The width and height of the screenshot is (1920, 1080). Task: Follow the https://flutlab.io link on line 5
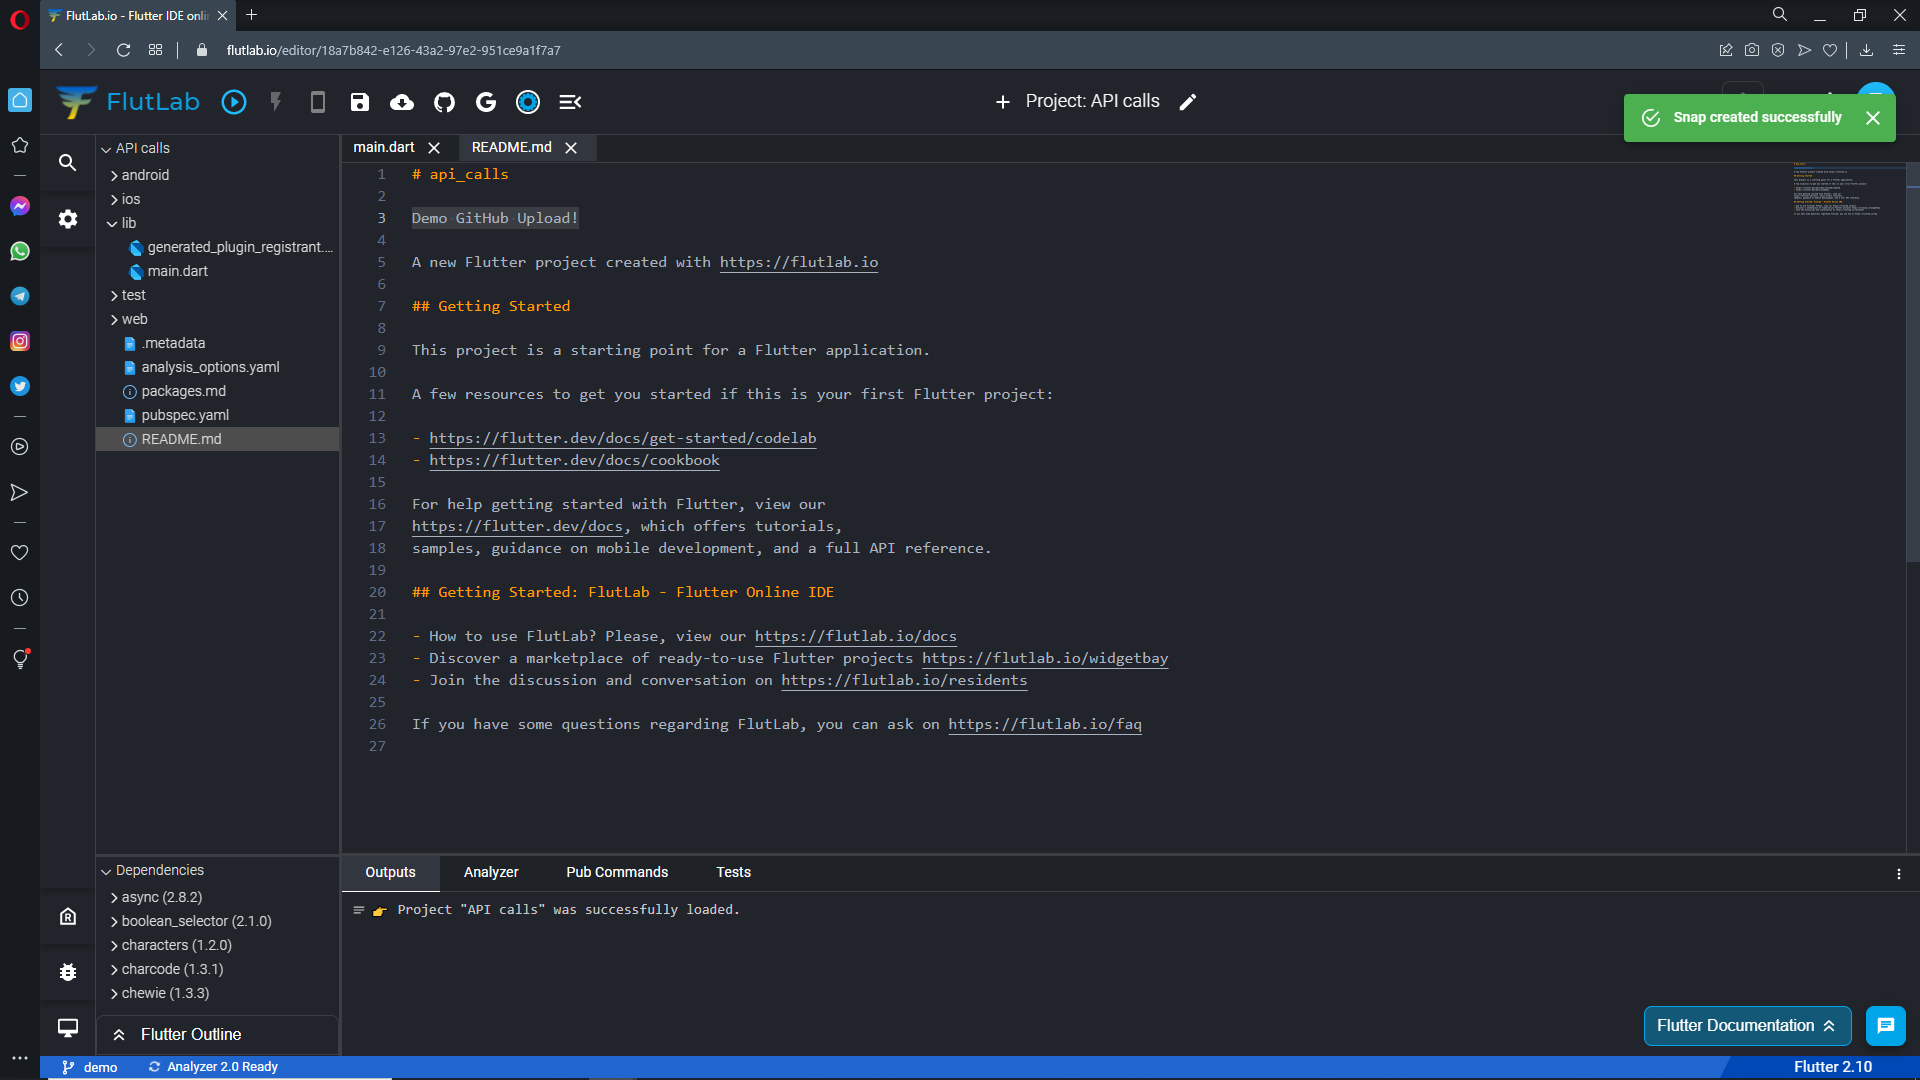tap(799, 262)
